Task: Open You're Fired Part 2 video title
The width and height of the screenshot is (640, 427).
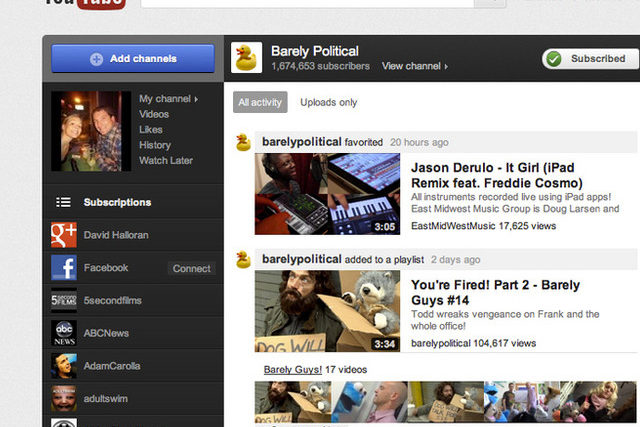Action: [x=495, y=292]
